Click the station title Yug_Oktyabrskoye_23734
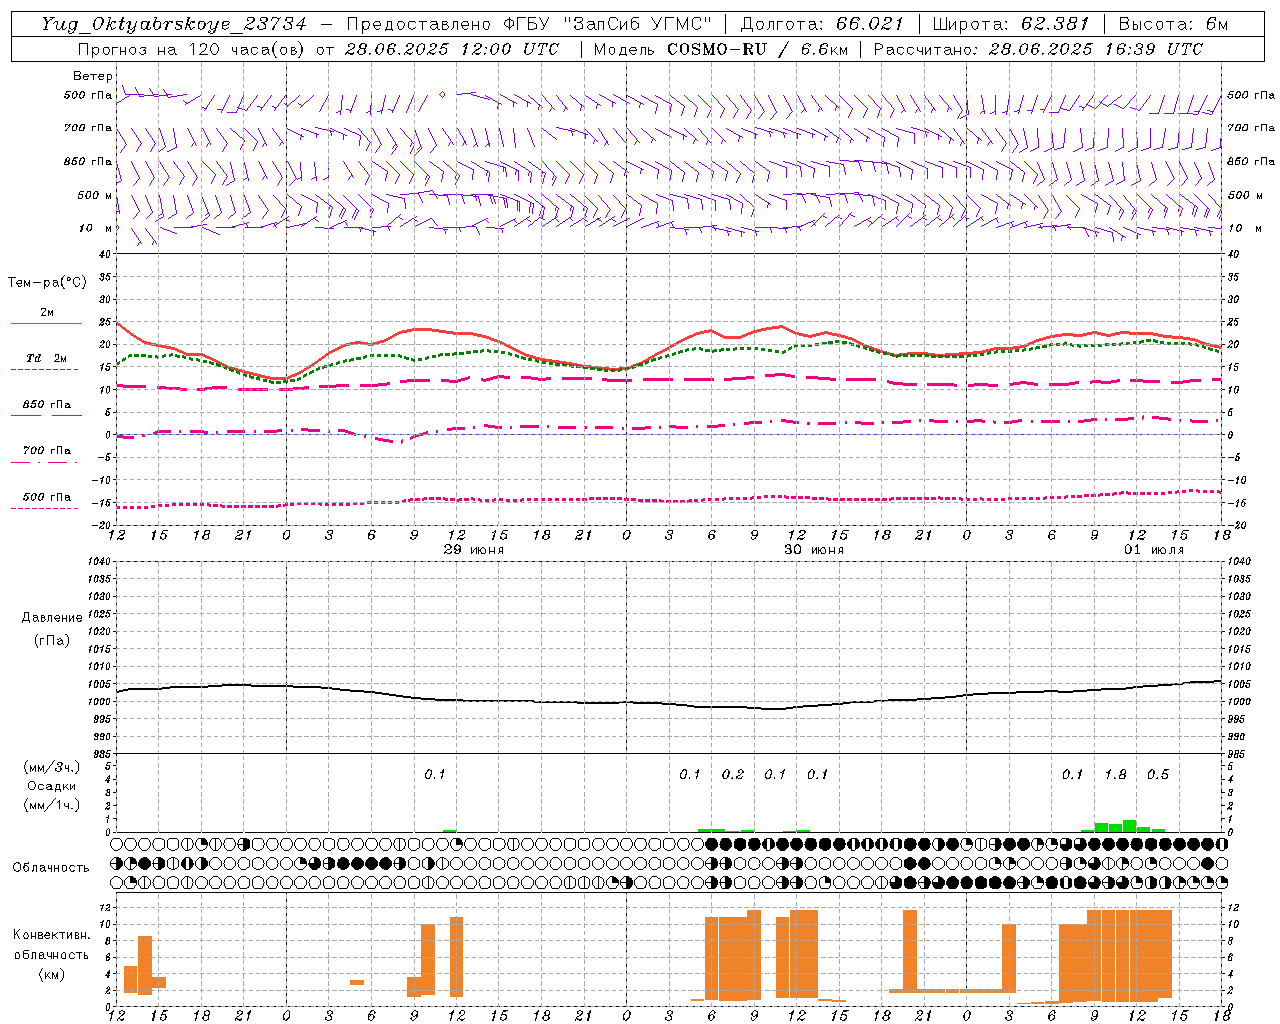The height and width of the screenshot is (1024, 1280). click(174, 24)
